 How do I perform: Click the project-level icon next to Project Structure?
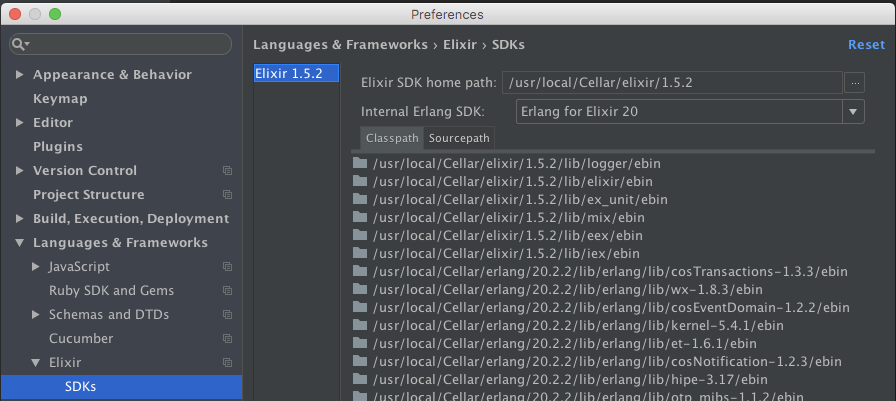point(227,195)
